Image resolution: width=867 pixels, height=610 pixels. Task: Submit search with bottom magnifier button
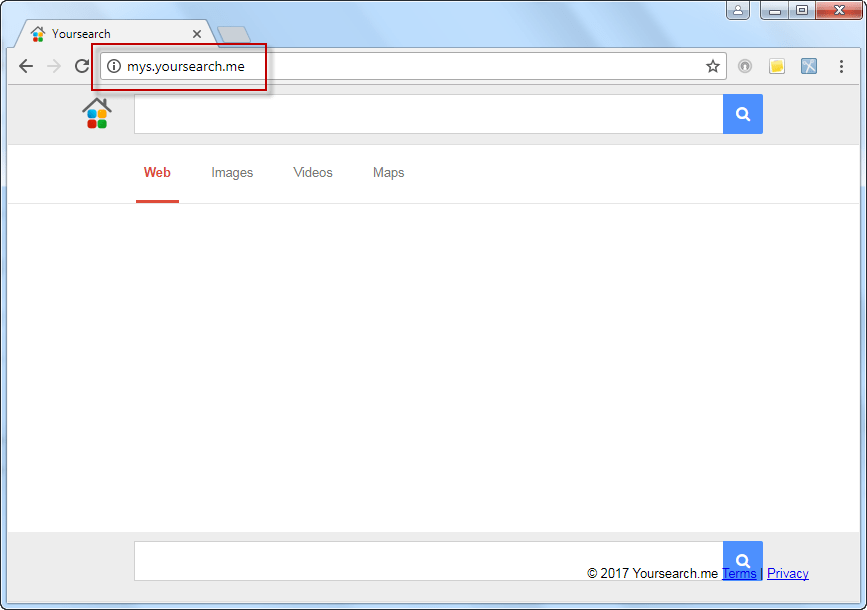(x=743, y=560)
